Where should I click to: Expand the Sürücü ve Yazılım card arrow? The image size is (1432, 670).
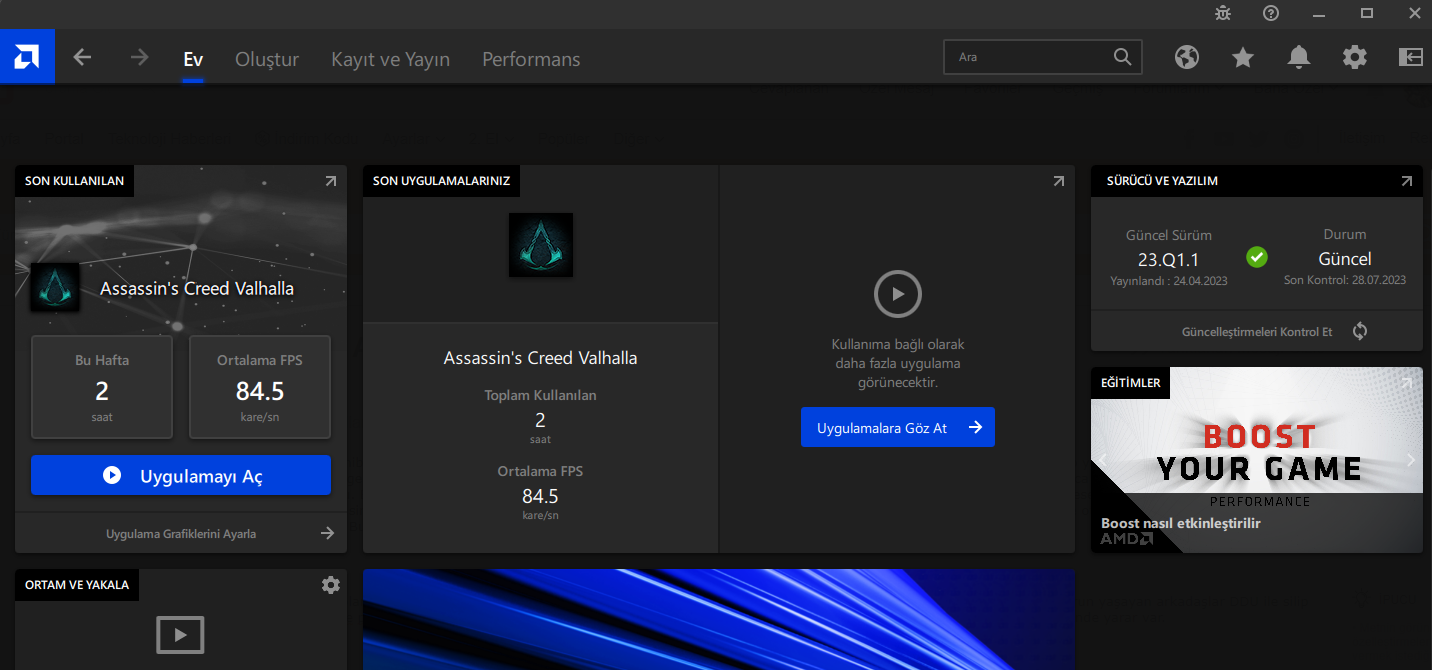pyautogui.click(x=1407, y=181)
